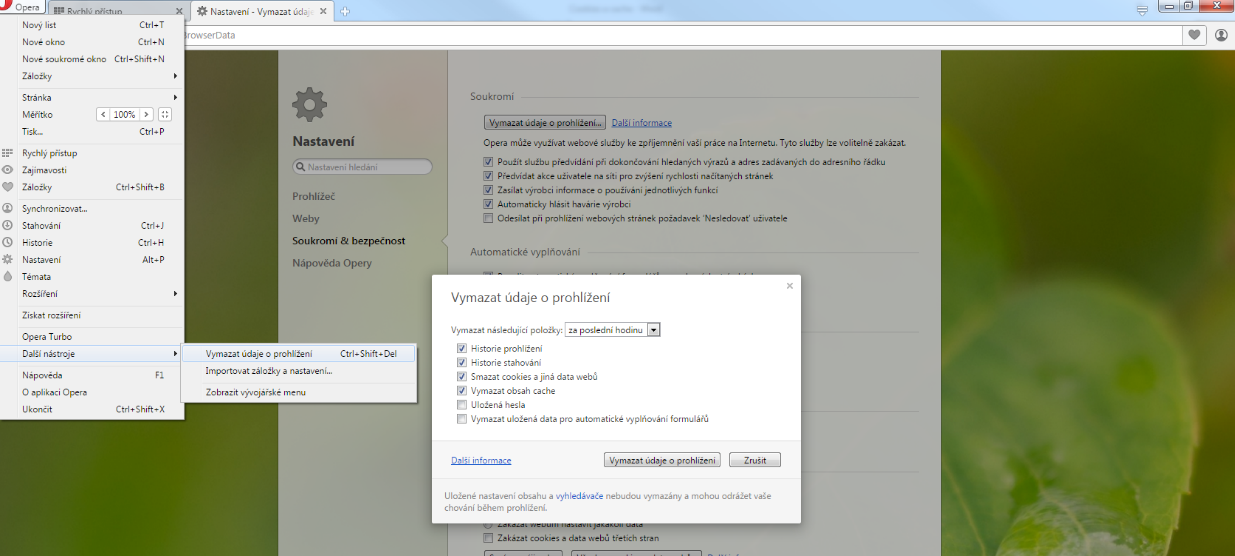This screenshot has height=556, width=1235.
Task: Click the new tab plus icon
Action: 345,12
